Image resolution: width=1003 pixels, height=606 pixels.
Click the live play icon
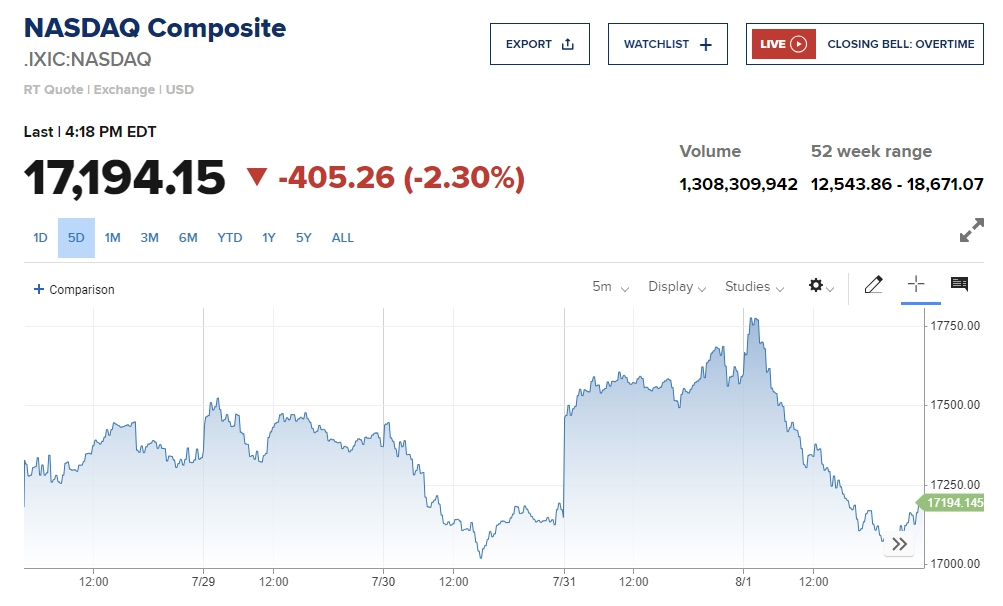pyautogui.click(x=798, y=44)
